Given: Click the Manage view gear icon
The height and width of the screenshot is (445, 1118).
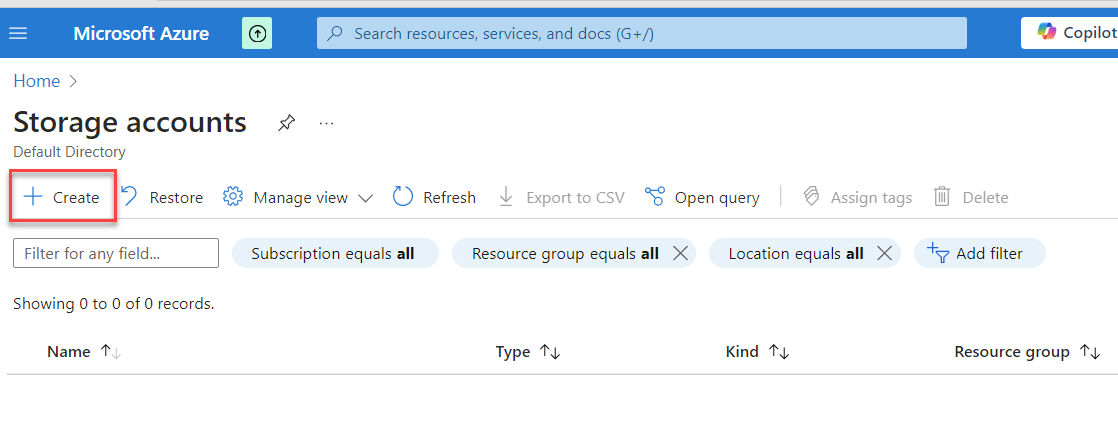Looking at the screenshot, I should click(233, 197).
